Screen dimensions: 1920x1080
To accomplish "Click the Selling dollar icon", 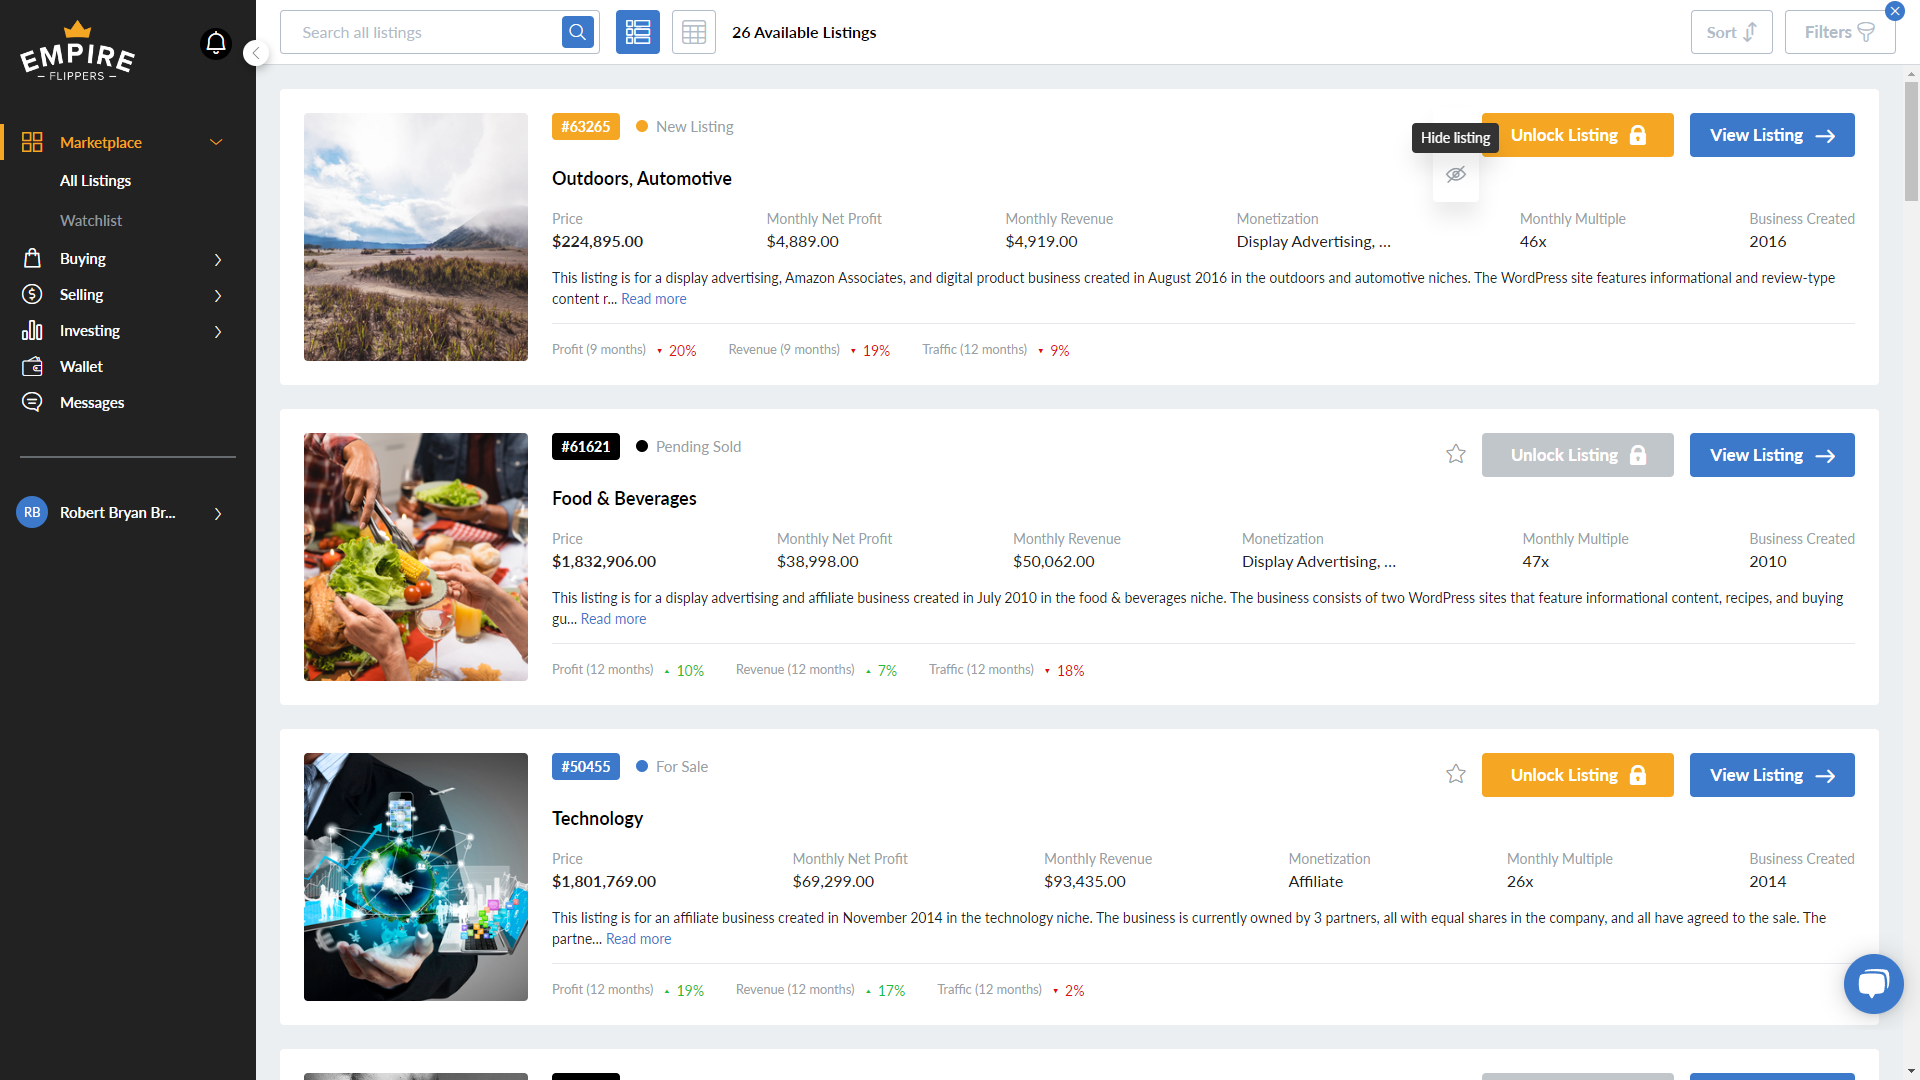I will 32,294.
